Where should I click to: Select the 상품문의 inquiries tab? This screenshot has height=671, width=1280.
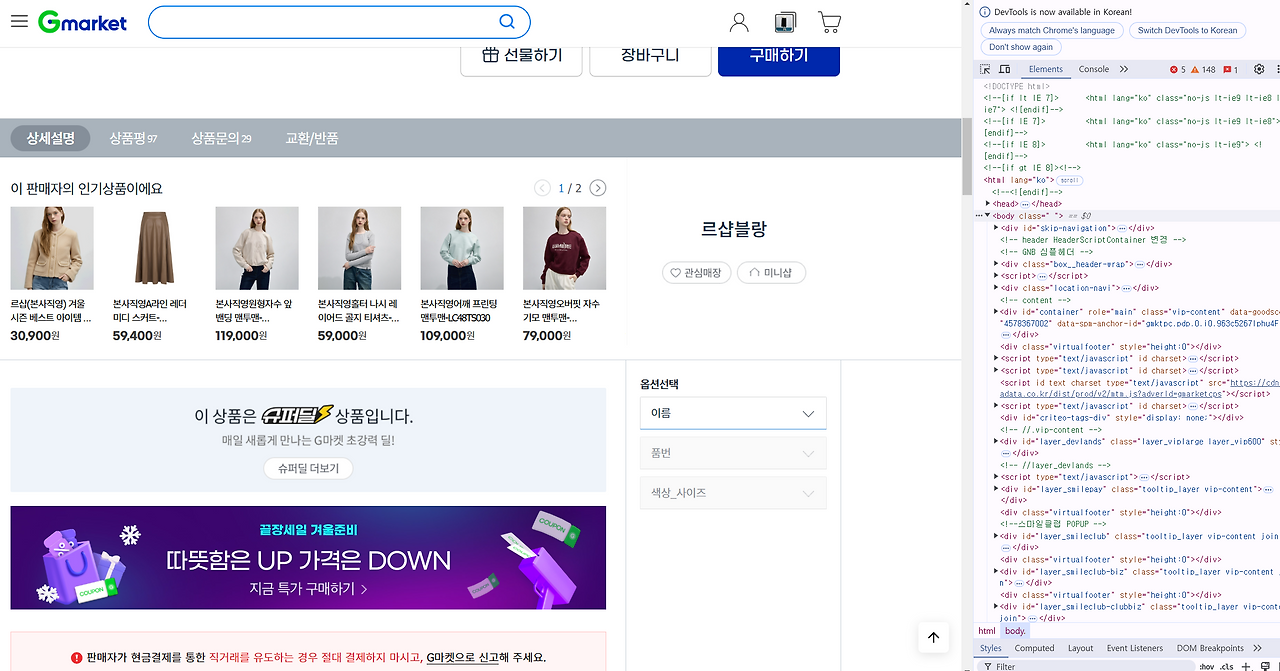[221, 138]
